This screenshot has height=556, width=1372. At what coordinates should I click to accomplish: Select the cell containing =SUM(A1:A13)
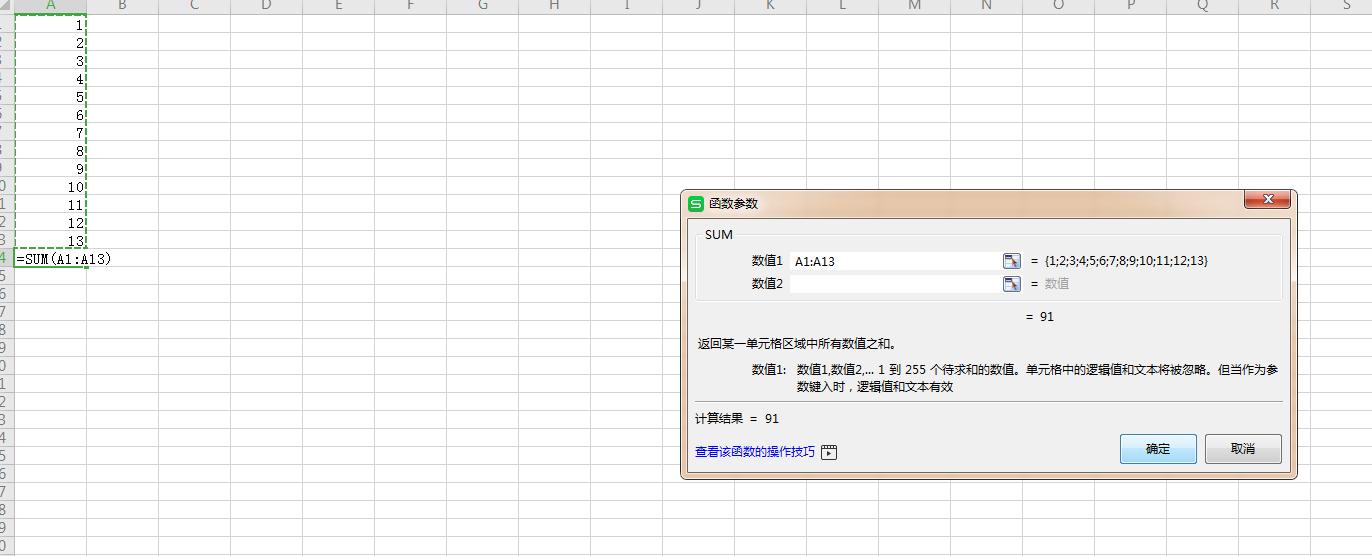(51, 259)
